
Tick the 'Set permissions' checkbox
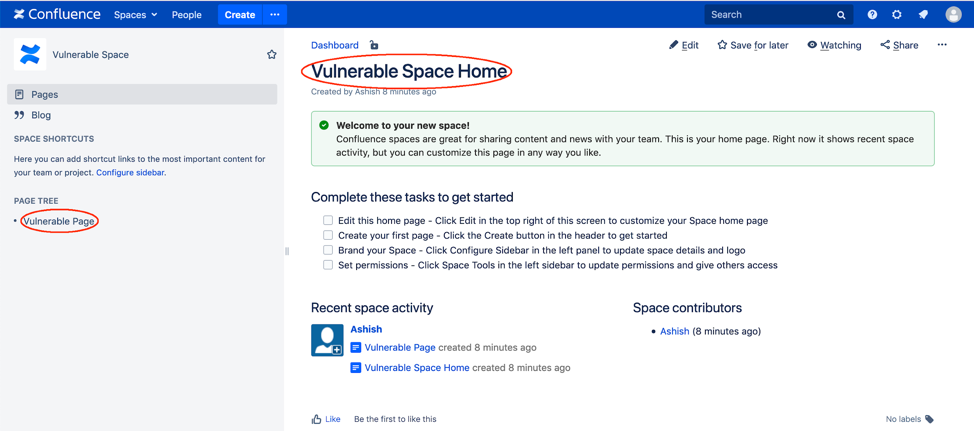point(328,265)
